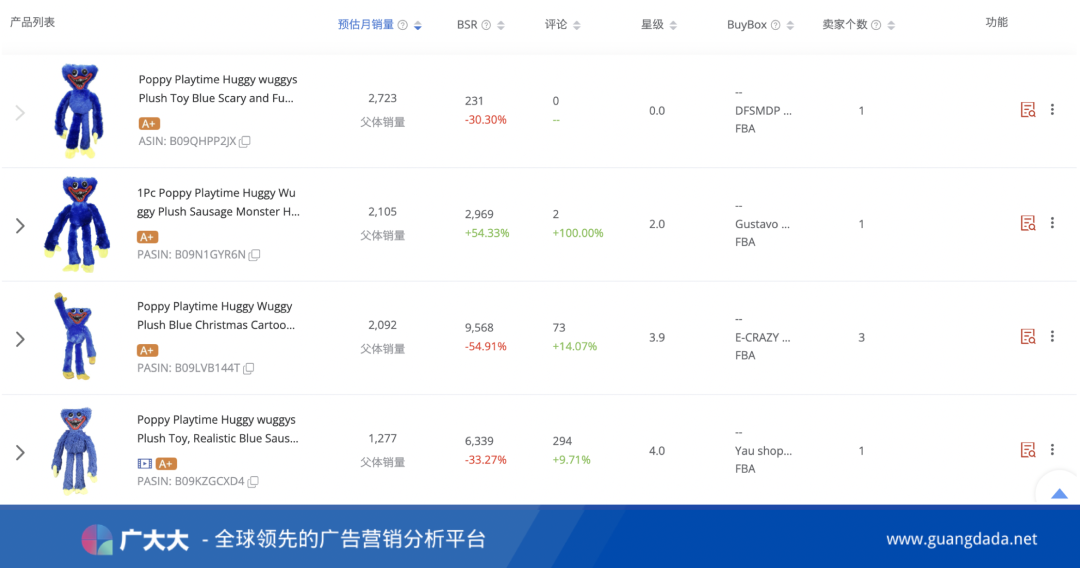Sort by 卖家个数 arrows
The width and height of the screenshot is (1080, 568).
point(891,25)
